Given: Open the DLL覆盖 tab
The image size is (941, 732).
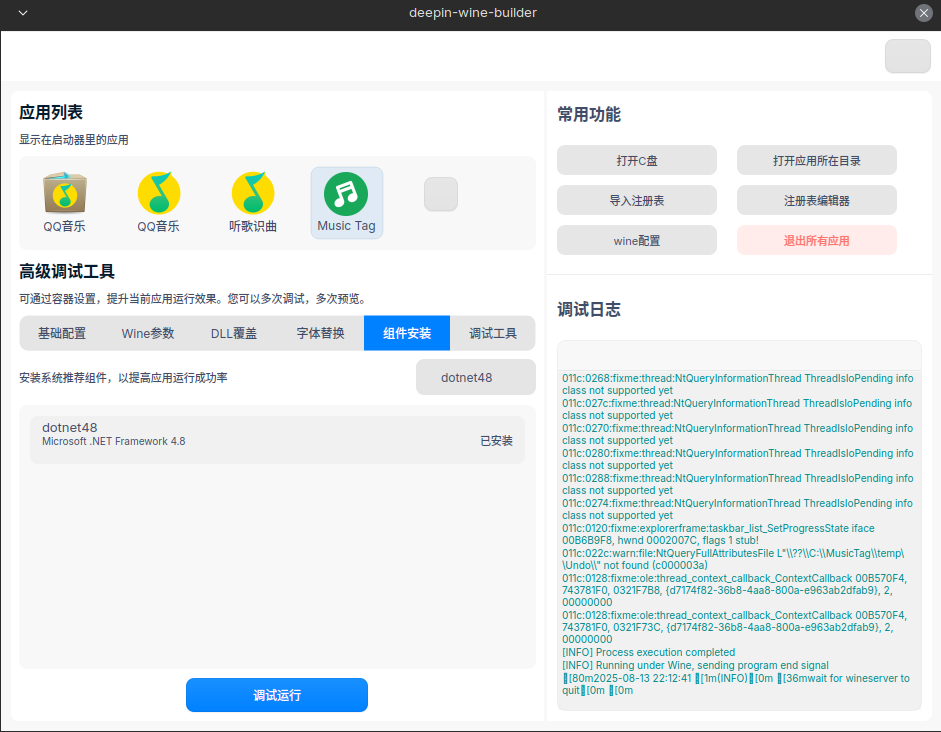Looking at the screenshot, I should tap(233, 333).
